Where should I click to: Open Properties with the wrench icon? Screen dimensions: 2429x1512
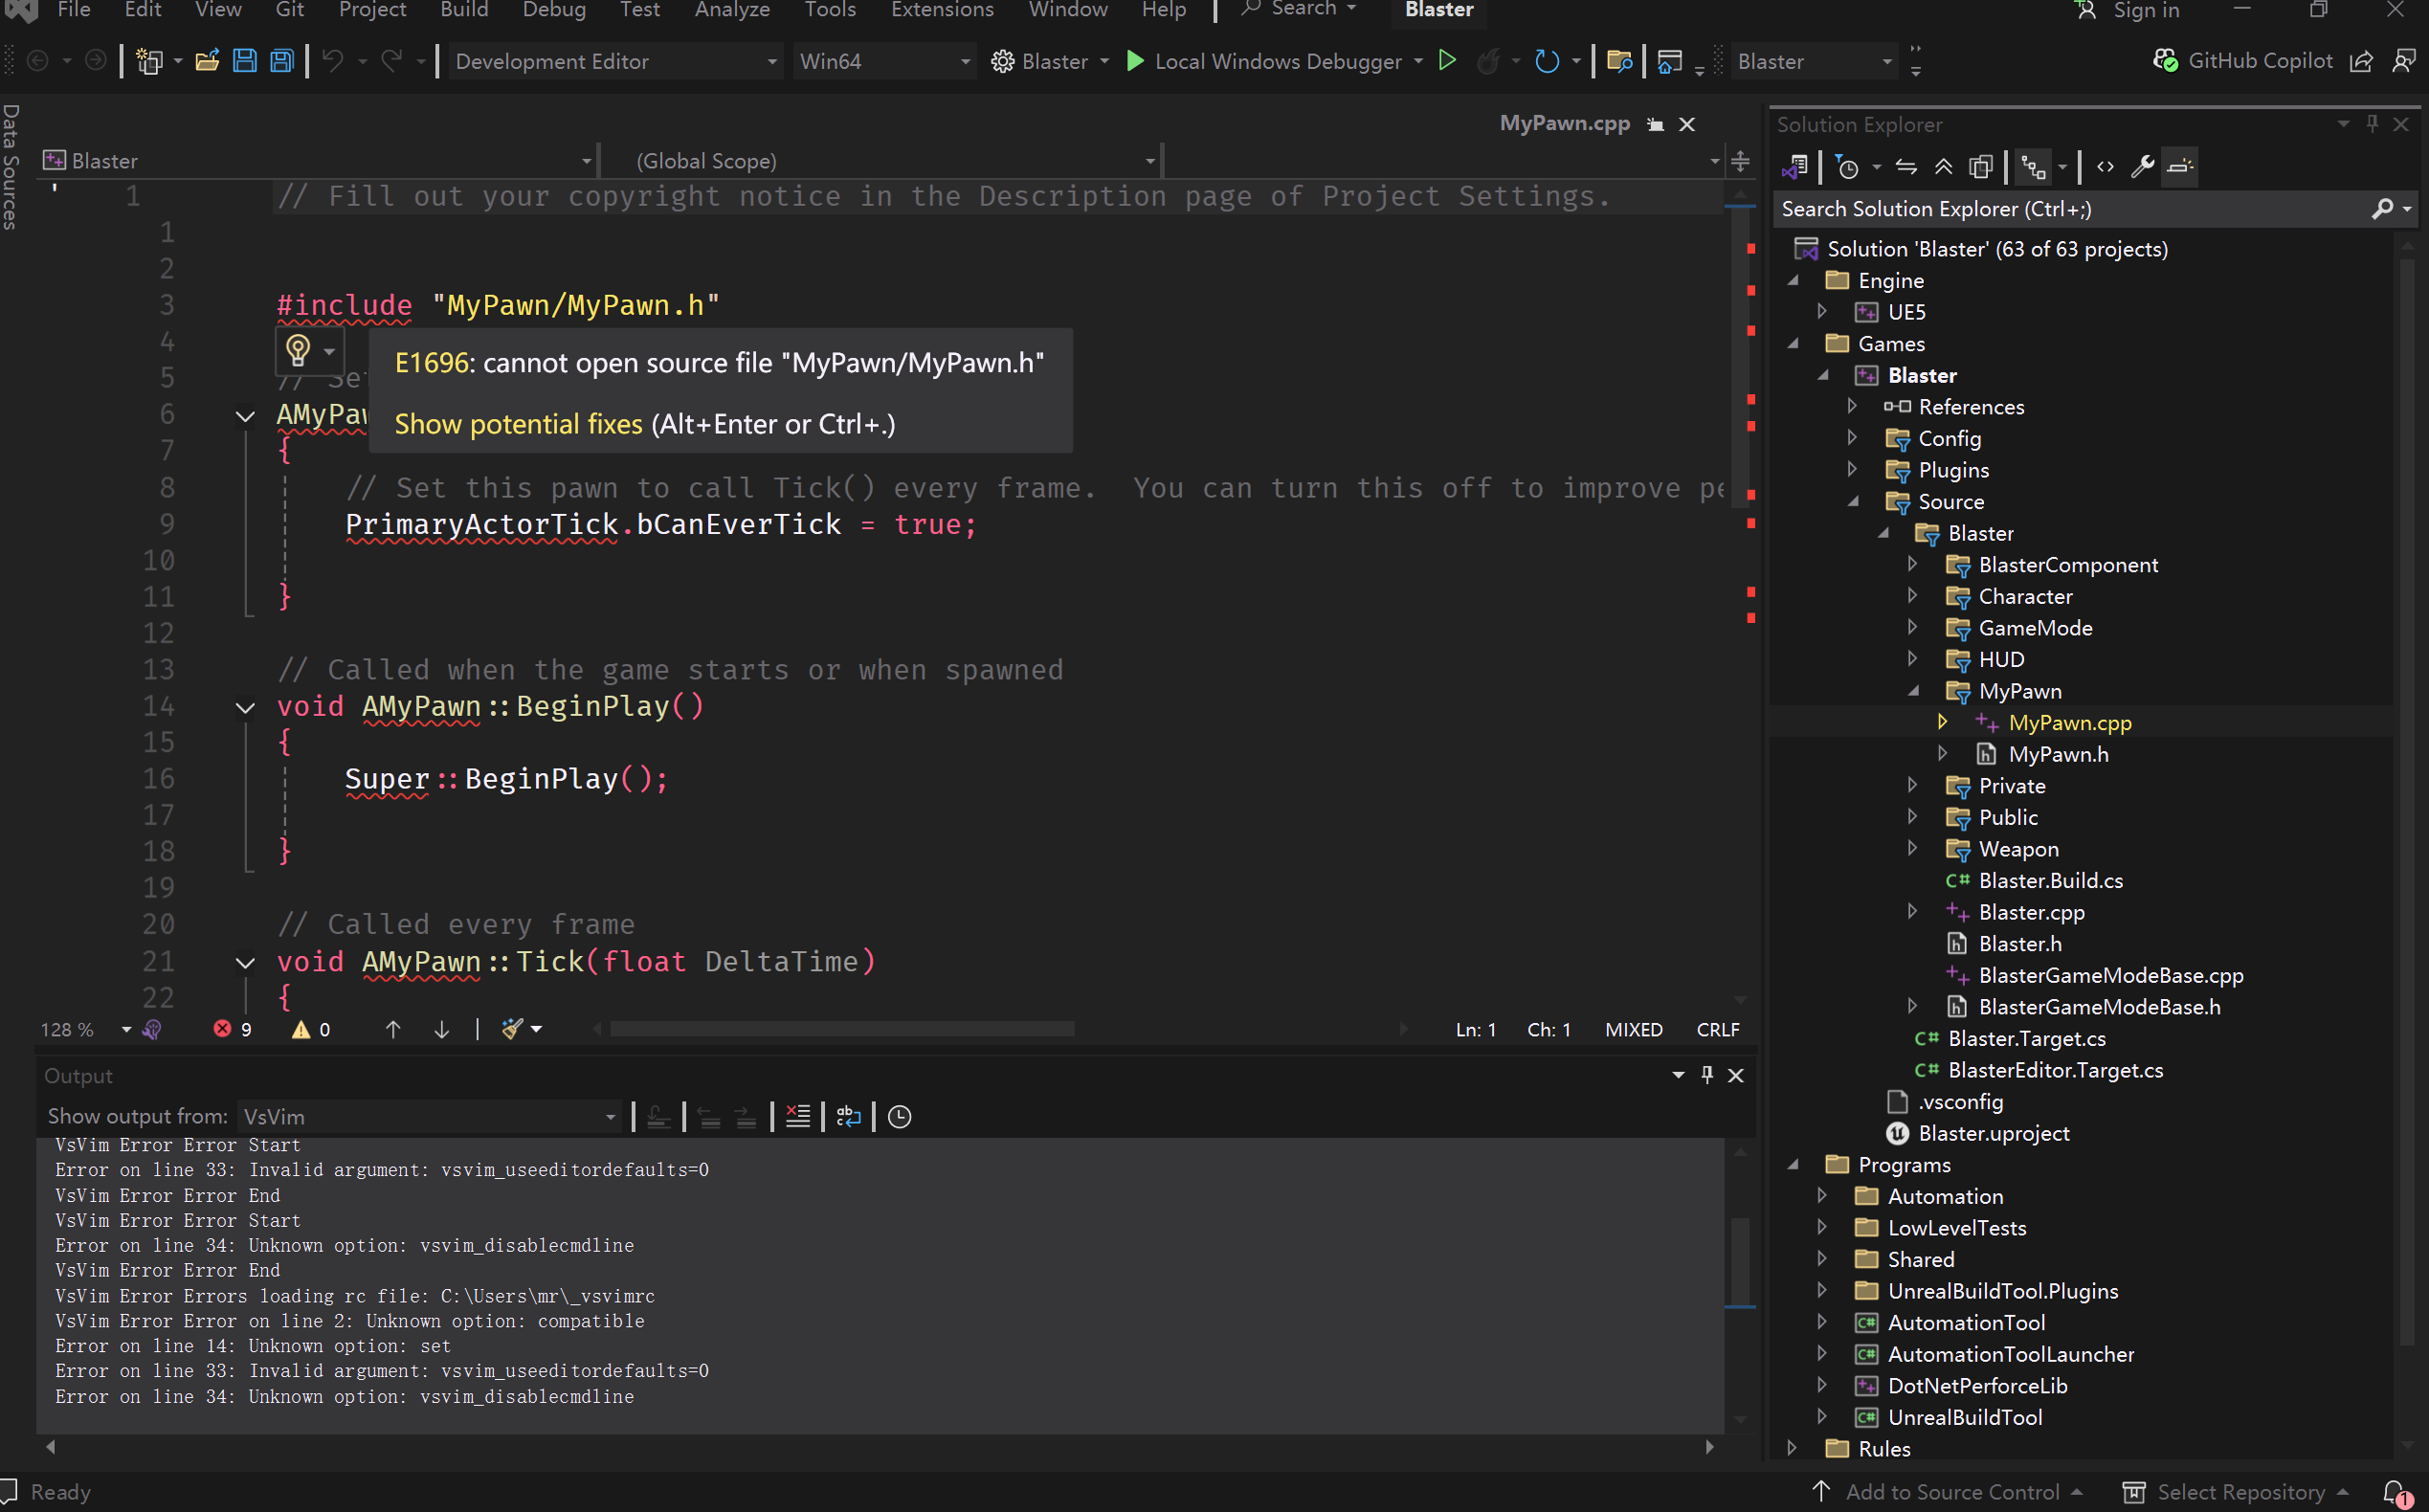pos(2141,167)
